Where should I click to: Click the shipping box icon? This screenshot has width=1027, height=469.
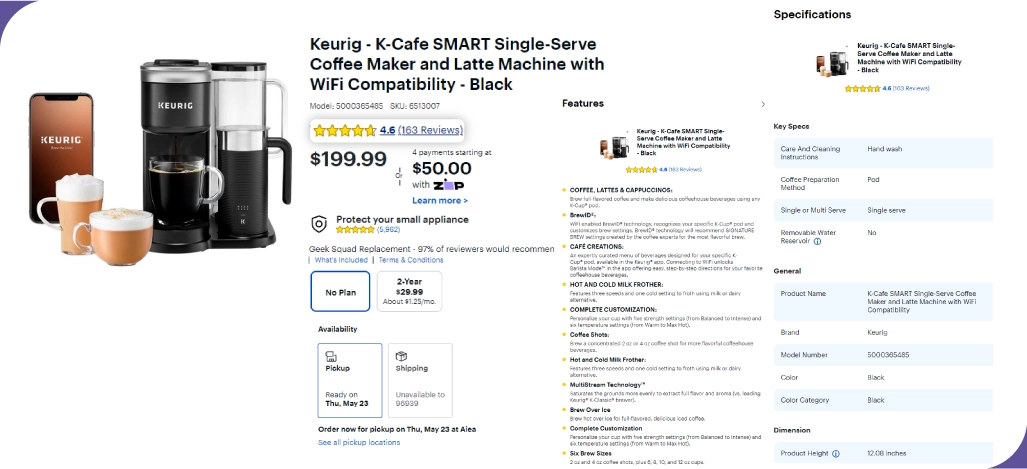[x=401, y=356]
